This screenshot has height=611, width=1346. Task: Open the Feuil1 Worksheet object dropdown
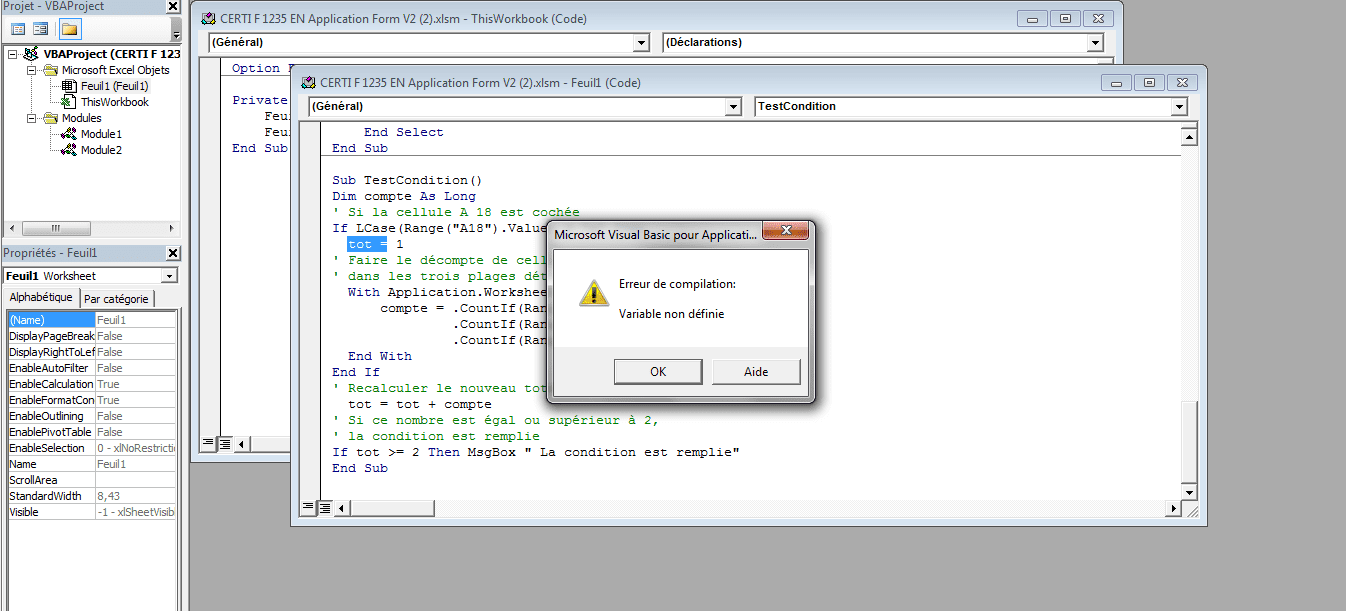point(169,276)
